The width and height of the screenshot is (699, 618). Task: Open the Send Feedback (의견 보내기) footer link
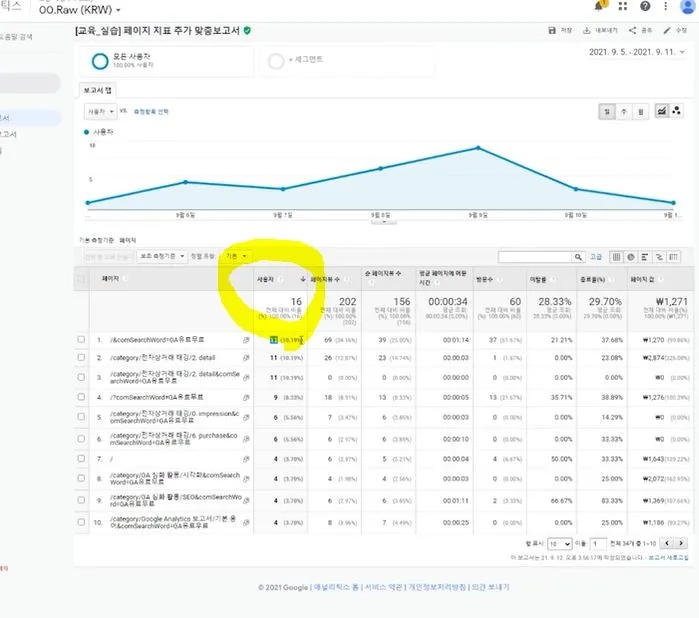[490, 587]
